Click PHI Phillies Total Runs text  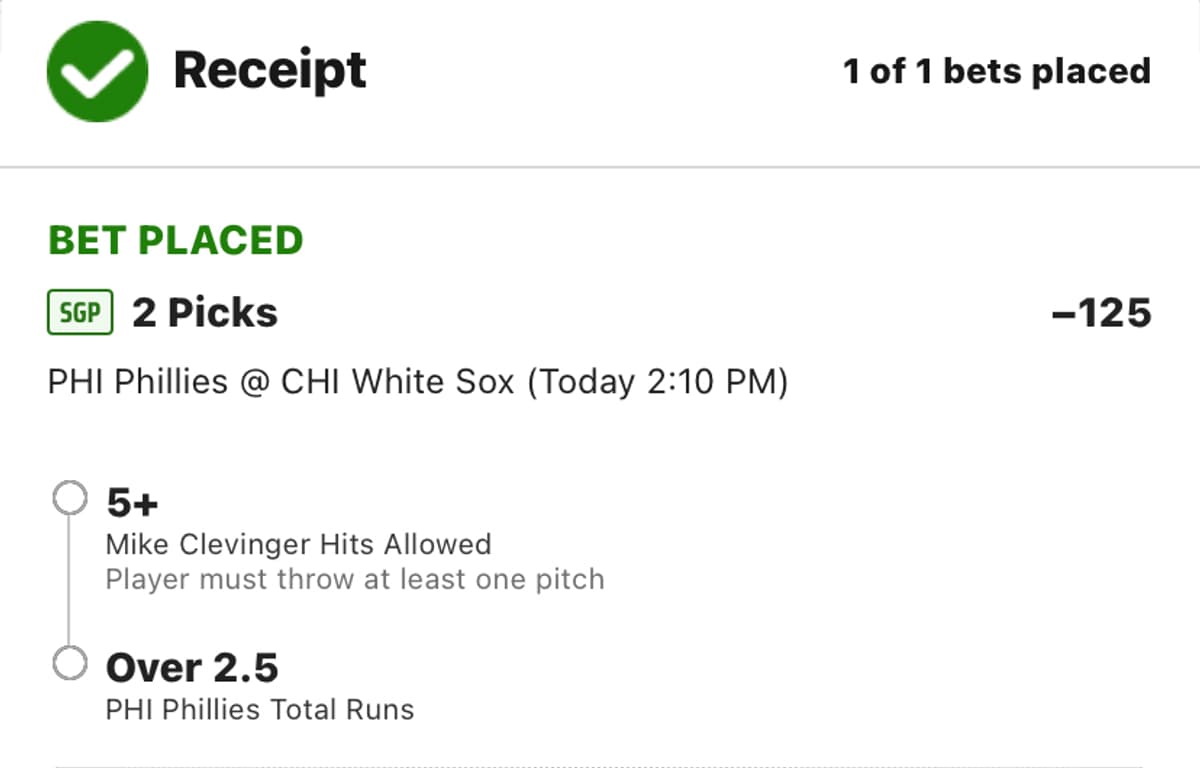(259, 710)
